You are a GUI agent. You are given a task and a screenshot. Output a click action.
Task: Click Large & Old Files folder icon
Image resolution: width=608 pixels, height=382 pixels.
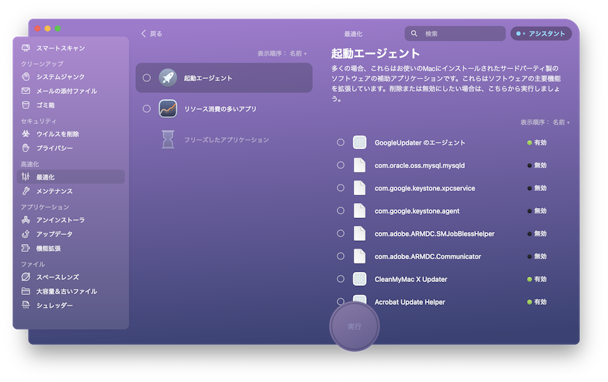point(26,291)
